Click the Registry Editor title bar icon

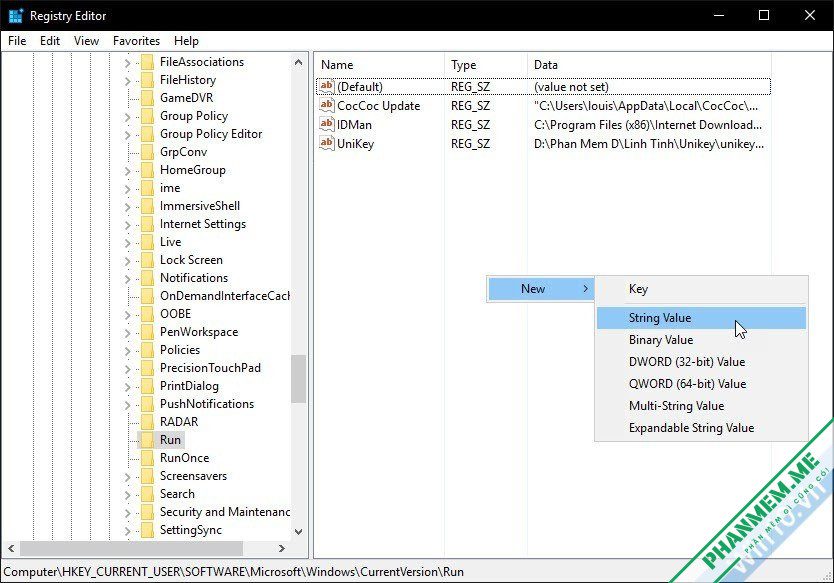click(16, 16)
